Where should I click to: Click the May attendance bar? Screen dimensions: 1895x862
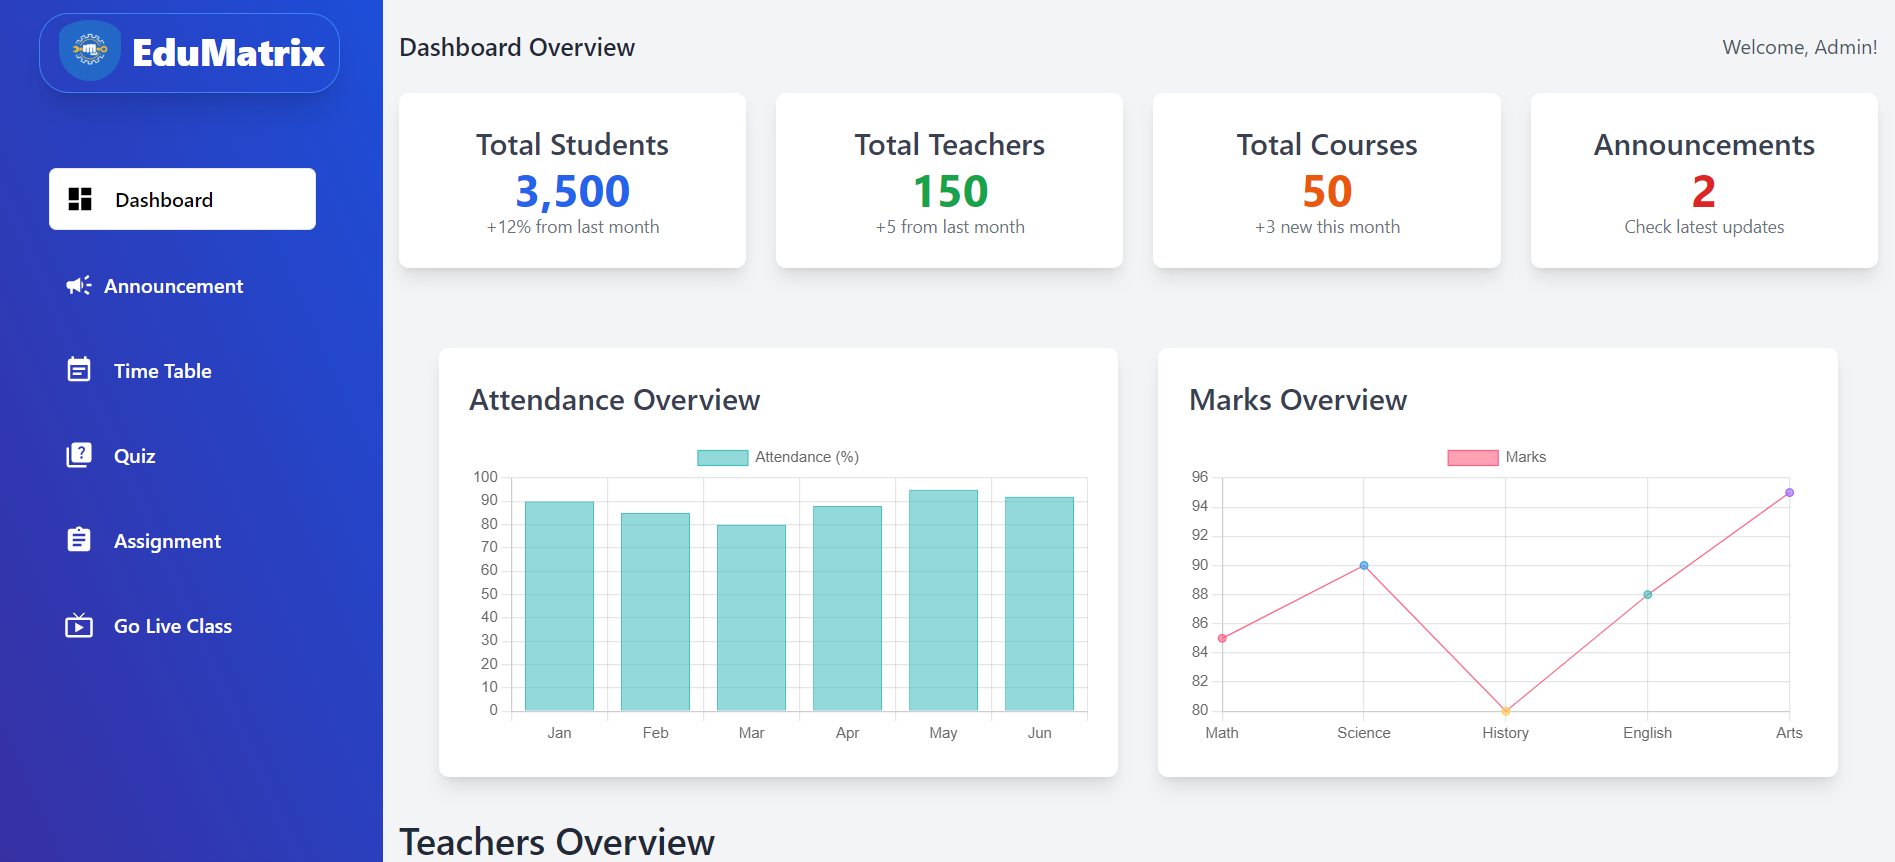(x=943, y=600)
